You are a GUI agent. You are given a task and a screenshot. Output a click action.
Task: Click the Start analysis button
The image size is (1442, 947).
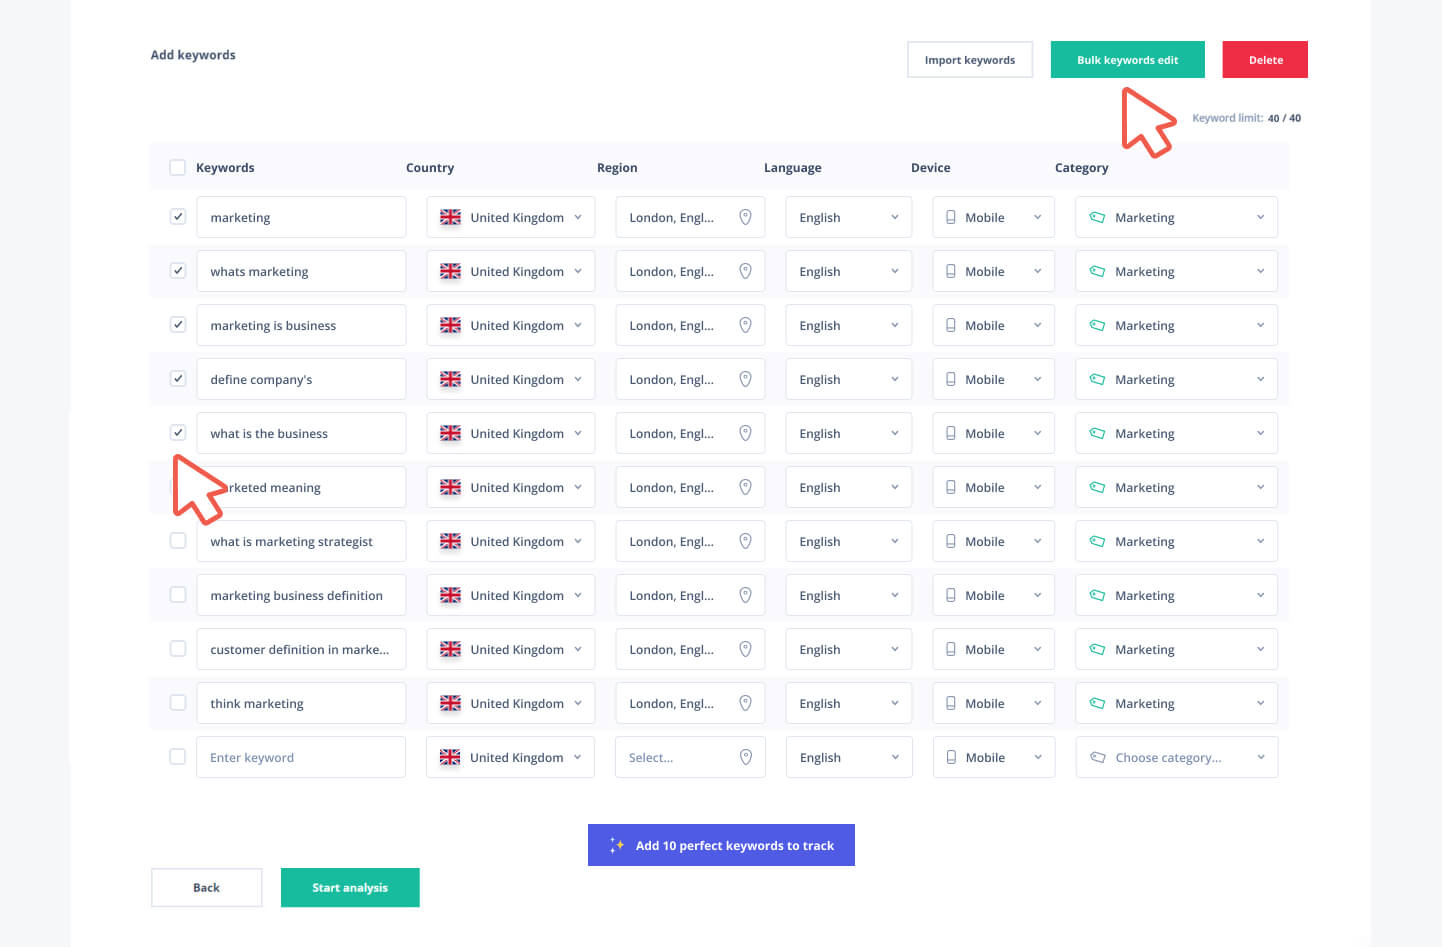pyautogui.click(x=350, y=887)
